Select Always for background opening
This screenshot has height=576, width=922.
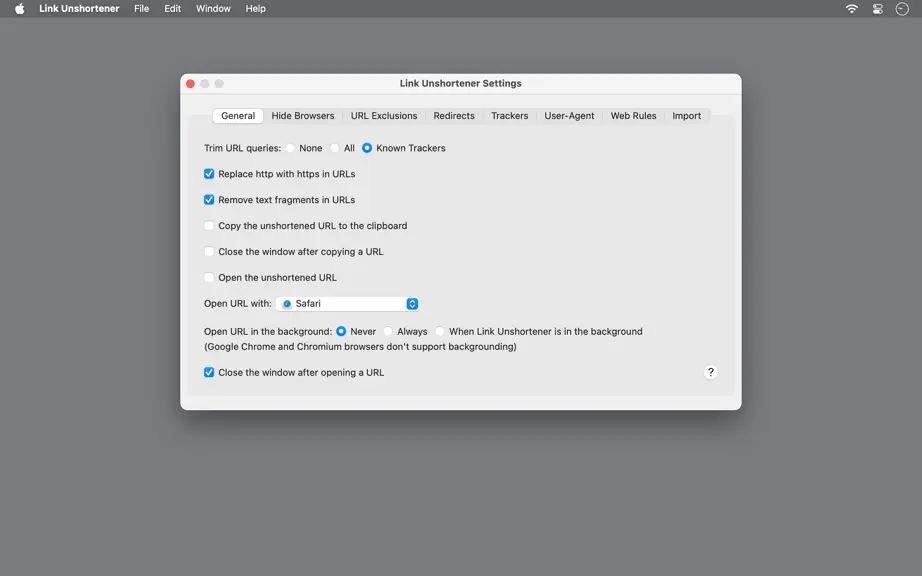[388, 331]
